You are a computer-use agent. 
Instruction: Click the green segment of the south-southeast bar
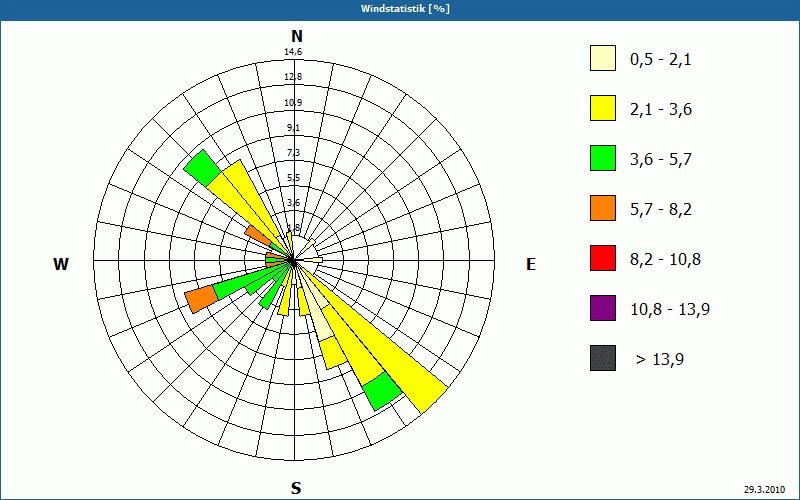tap(383, 391)
